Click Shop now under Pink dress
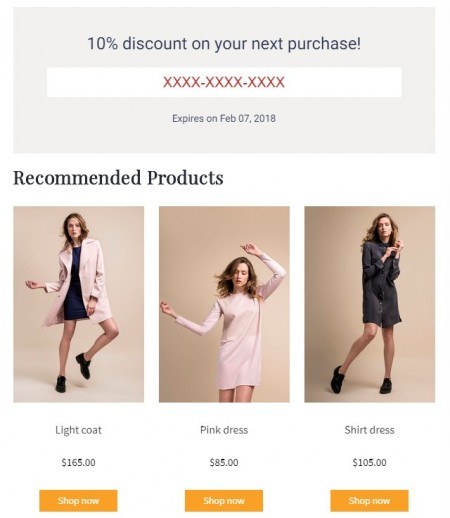 click(224, 500)
